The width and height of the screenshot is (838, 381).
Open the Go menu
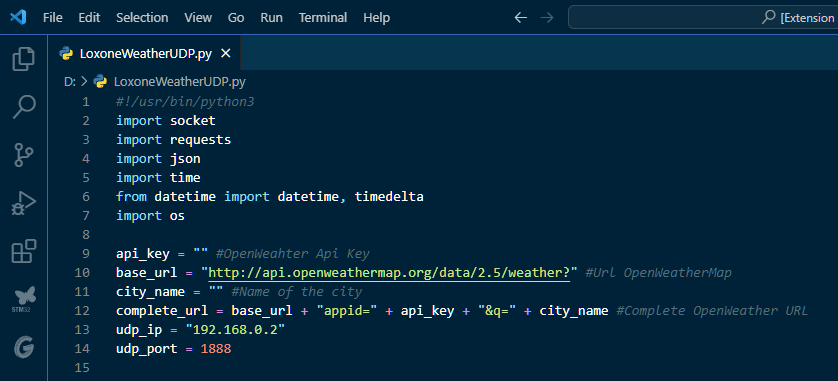click(x=236, y=18)
